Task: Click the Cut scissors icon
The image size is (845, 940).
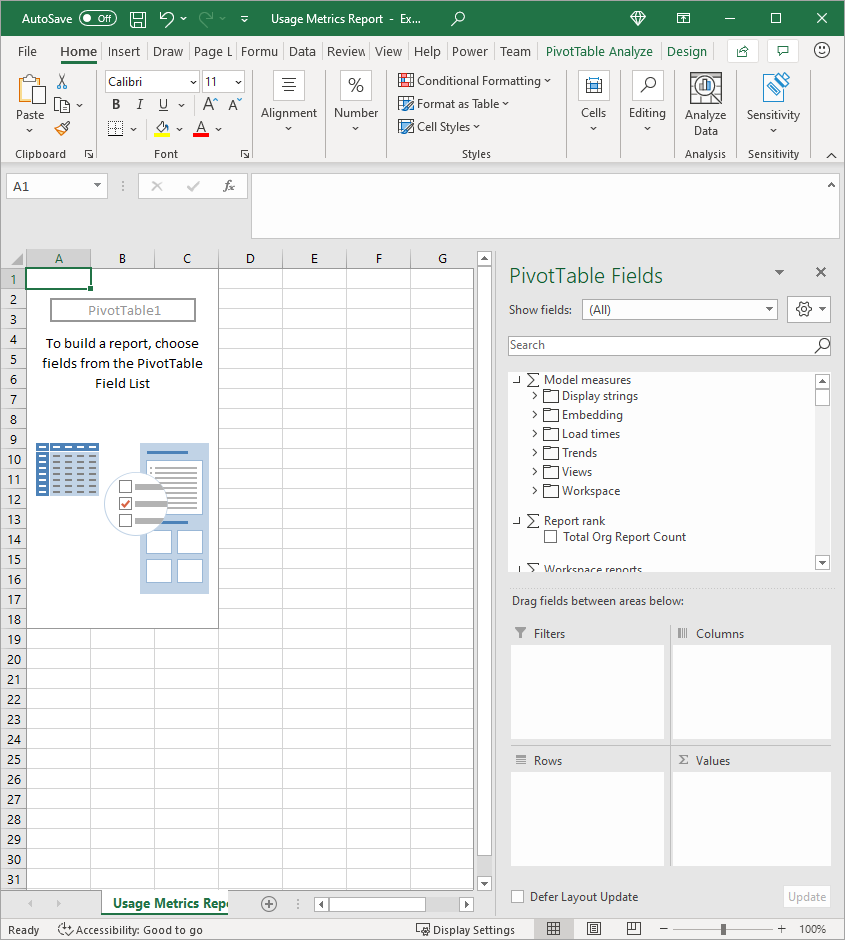Action: click(60, 81)
